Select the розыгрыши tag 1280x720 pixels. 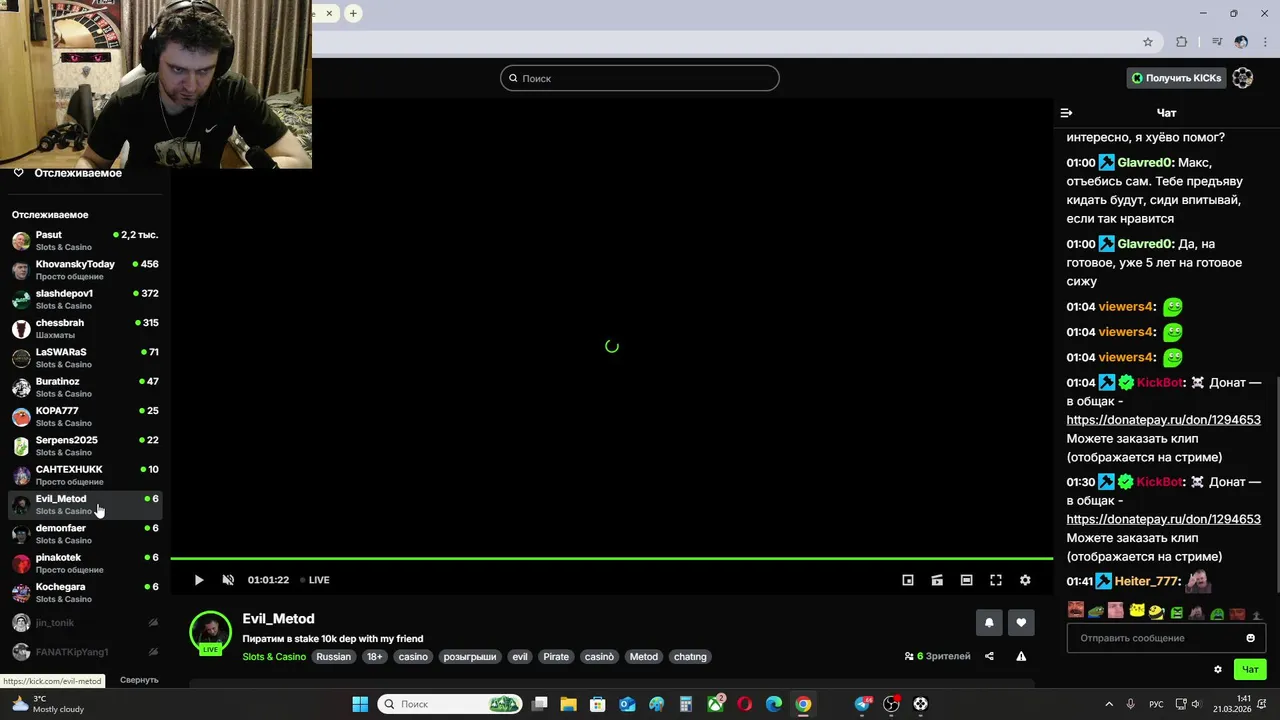(x=470, y=657)
